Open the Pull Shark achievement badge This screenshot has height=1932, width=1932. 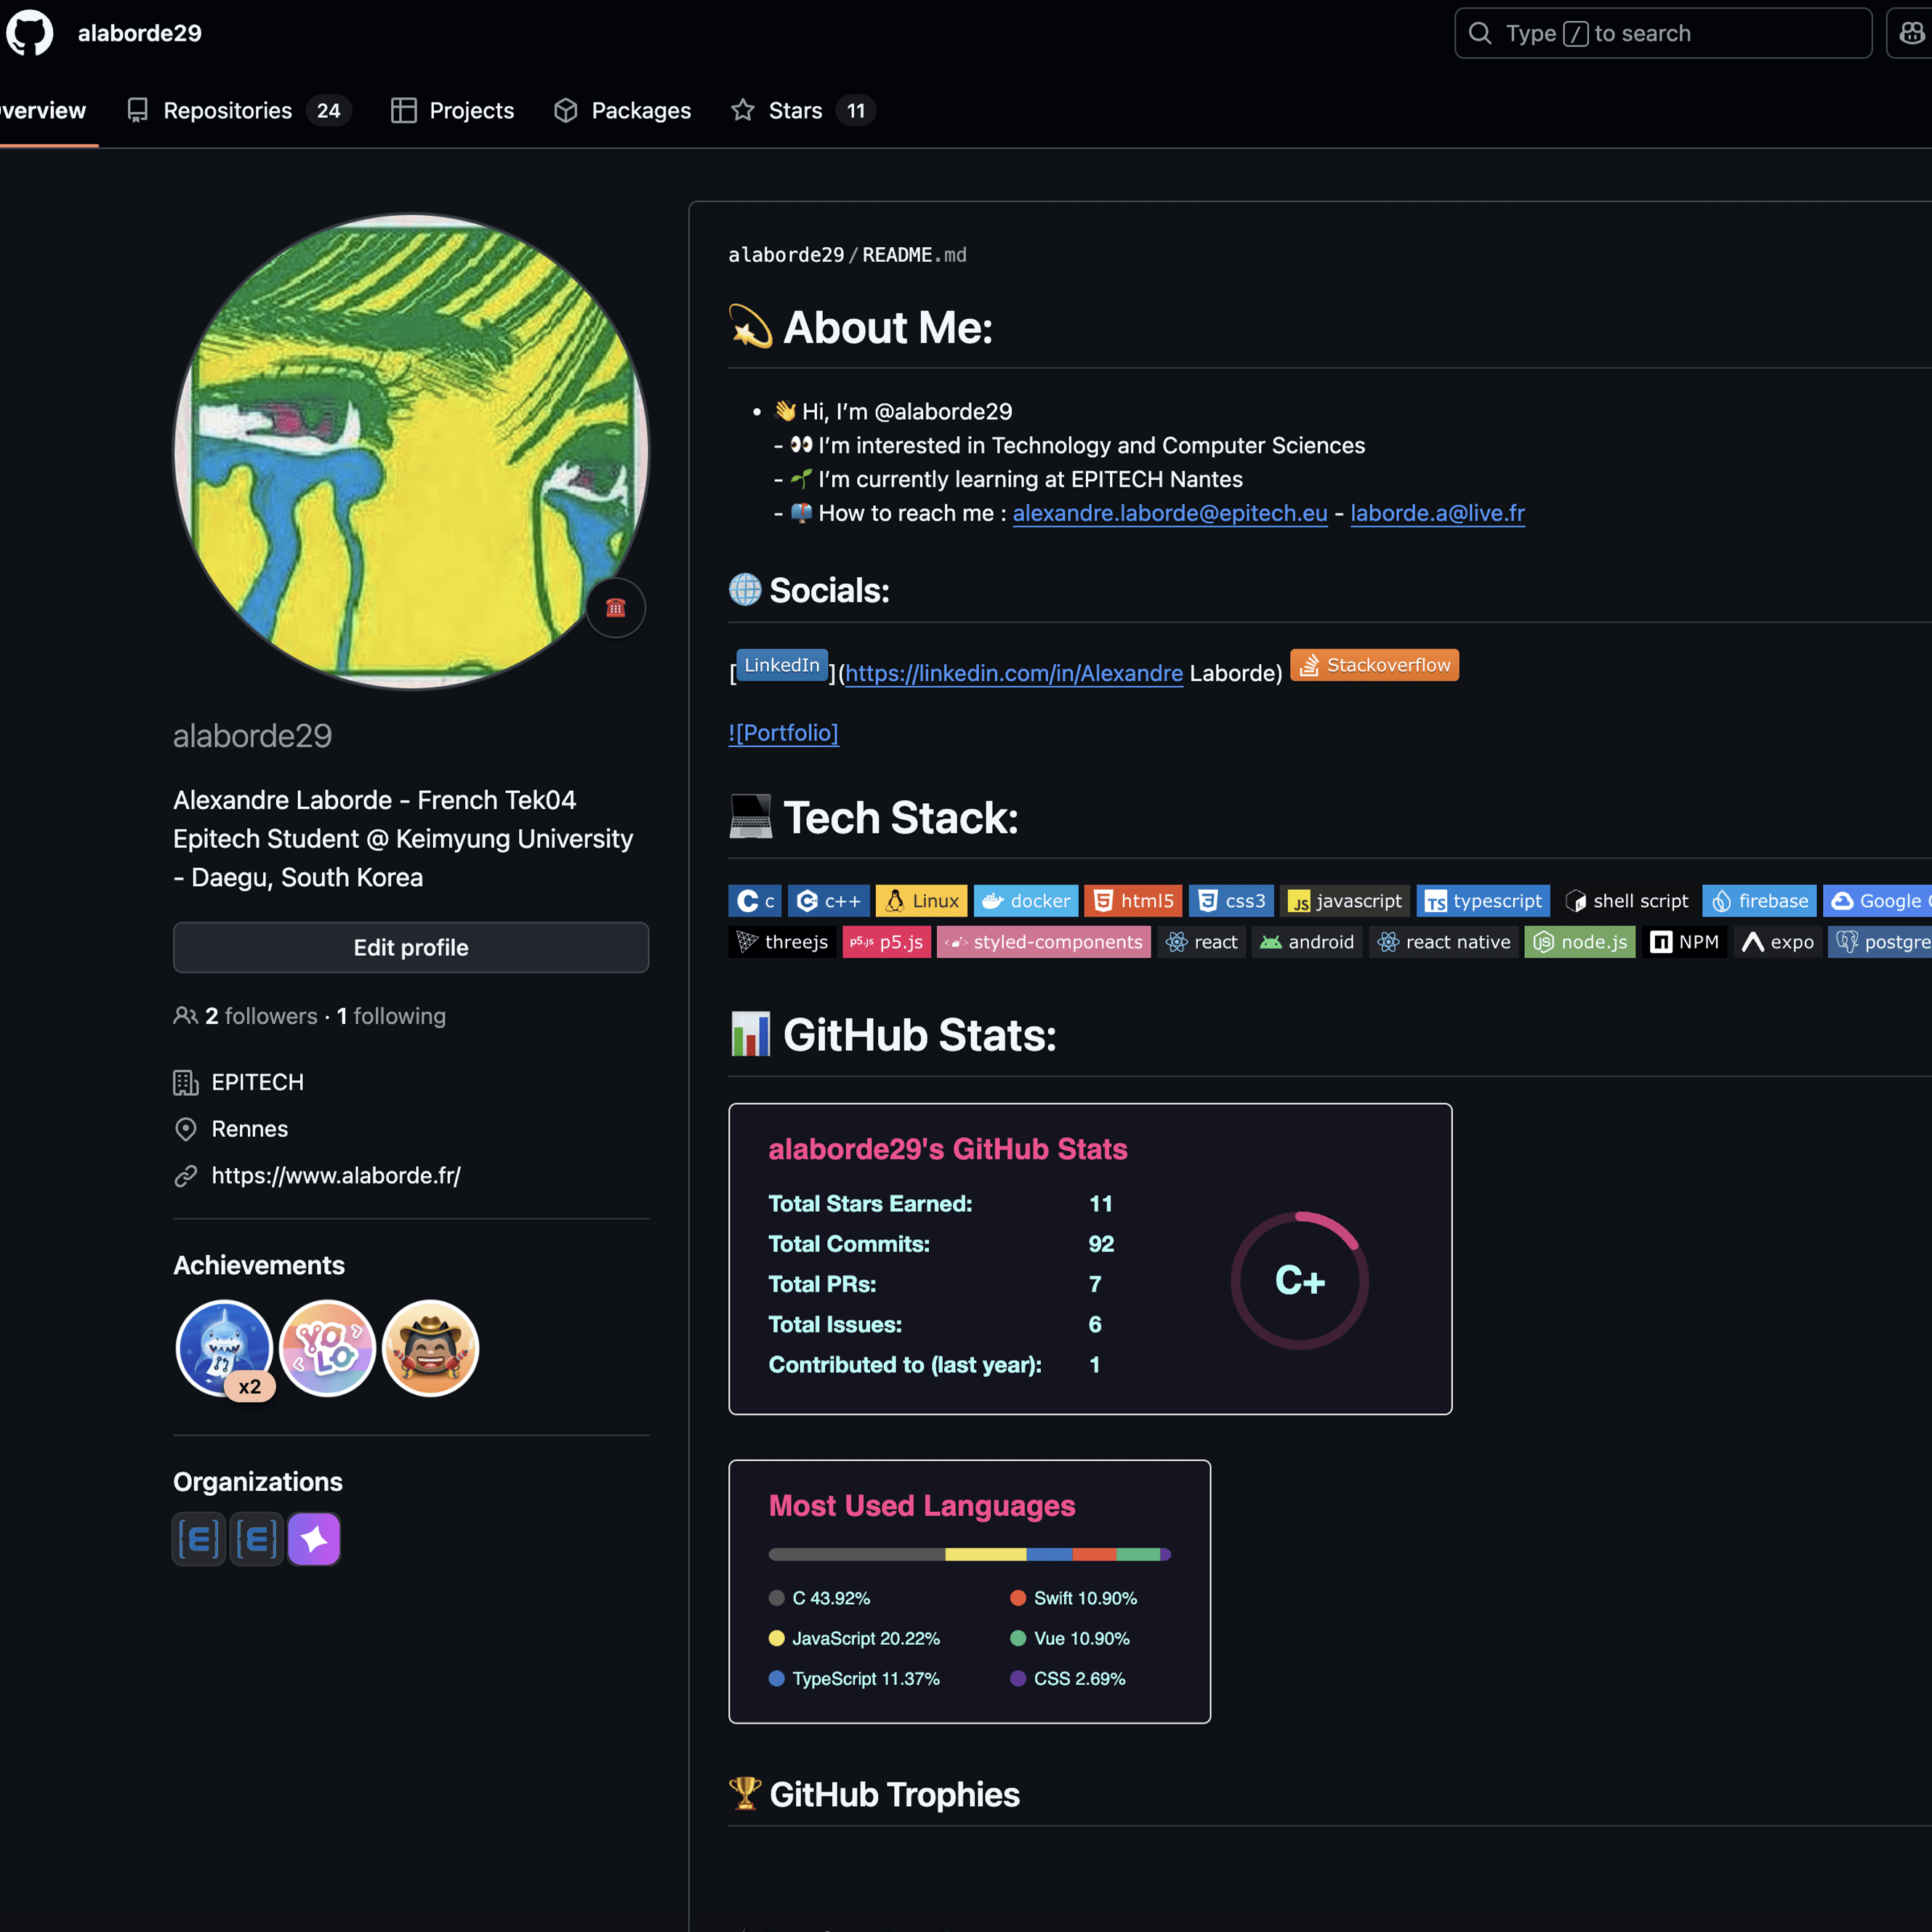pos(224,1347)
